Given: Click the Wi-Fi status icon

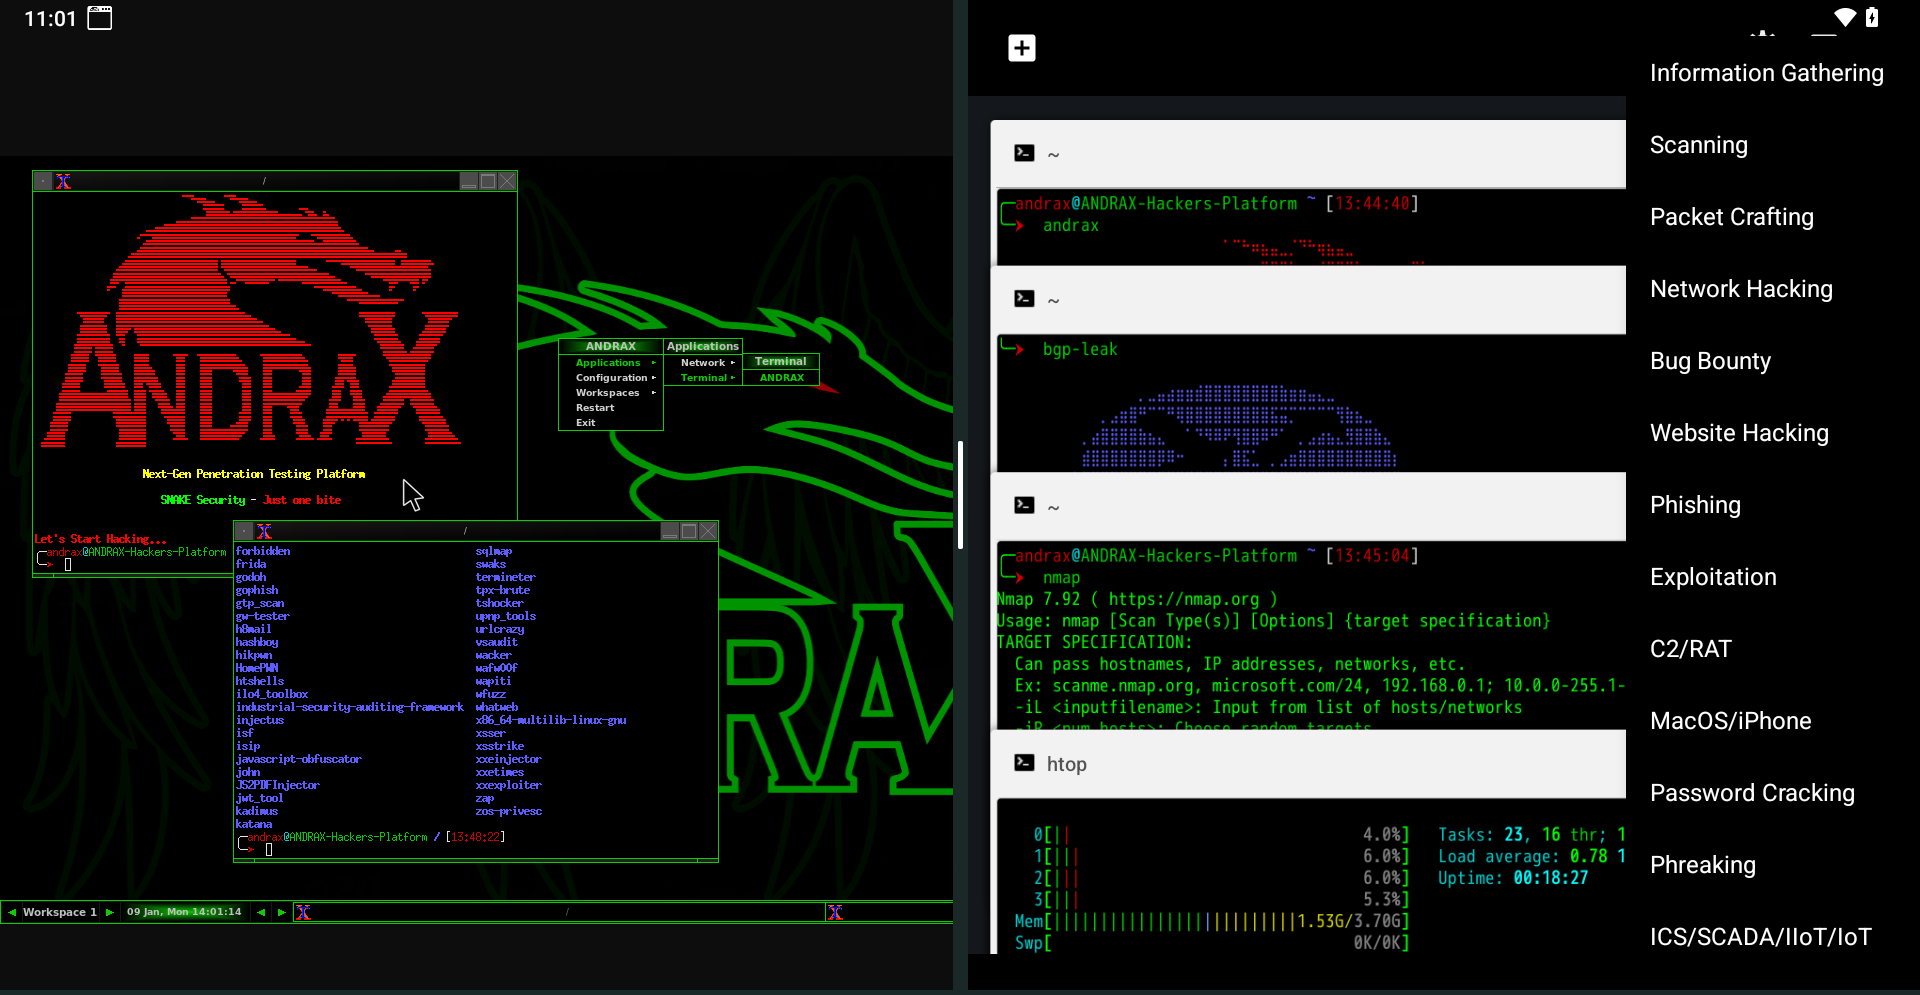Looking at the screenshot, I should pyautogui.click(x=1845, y=17).
